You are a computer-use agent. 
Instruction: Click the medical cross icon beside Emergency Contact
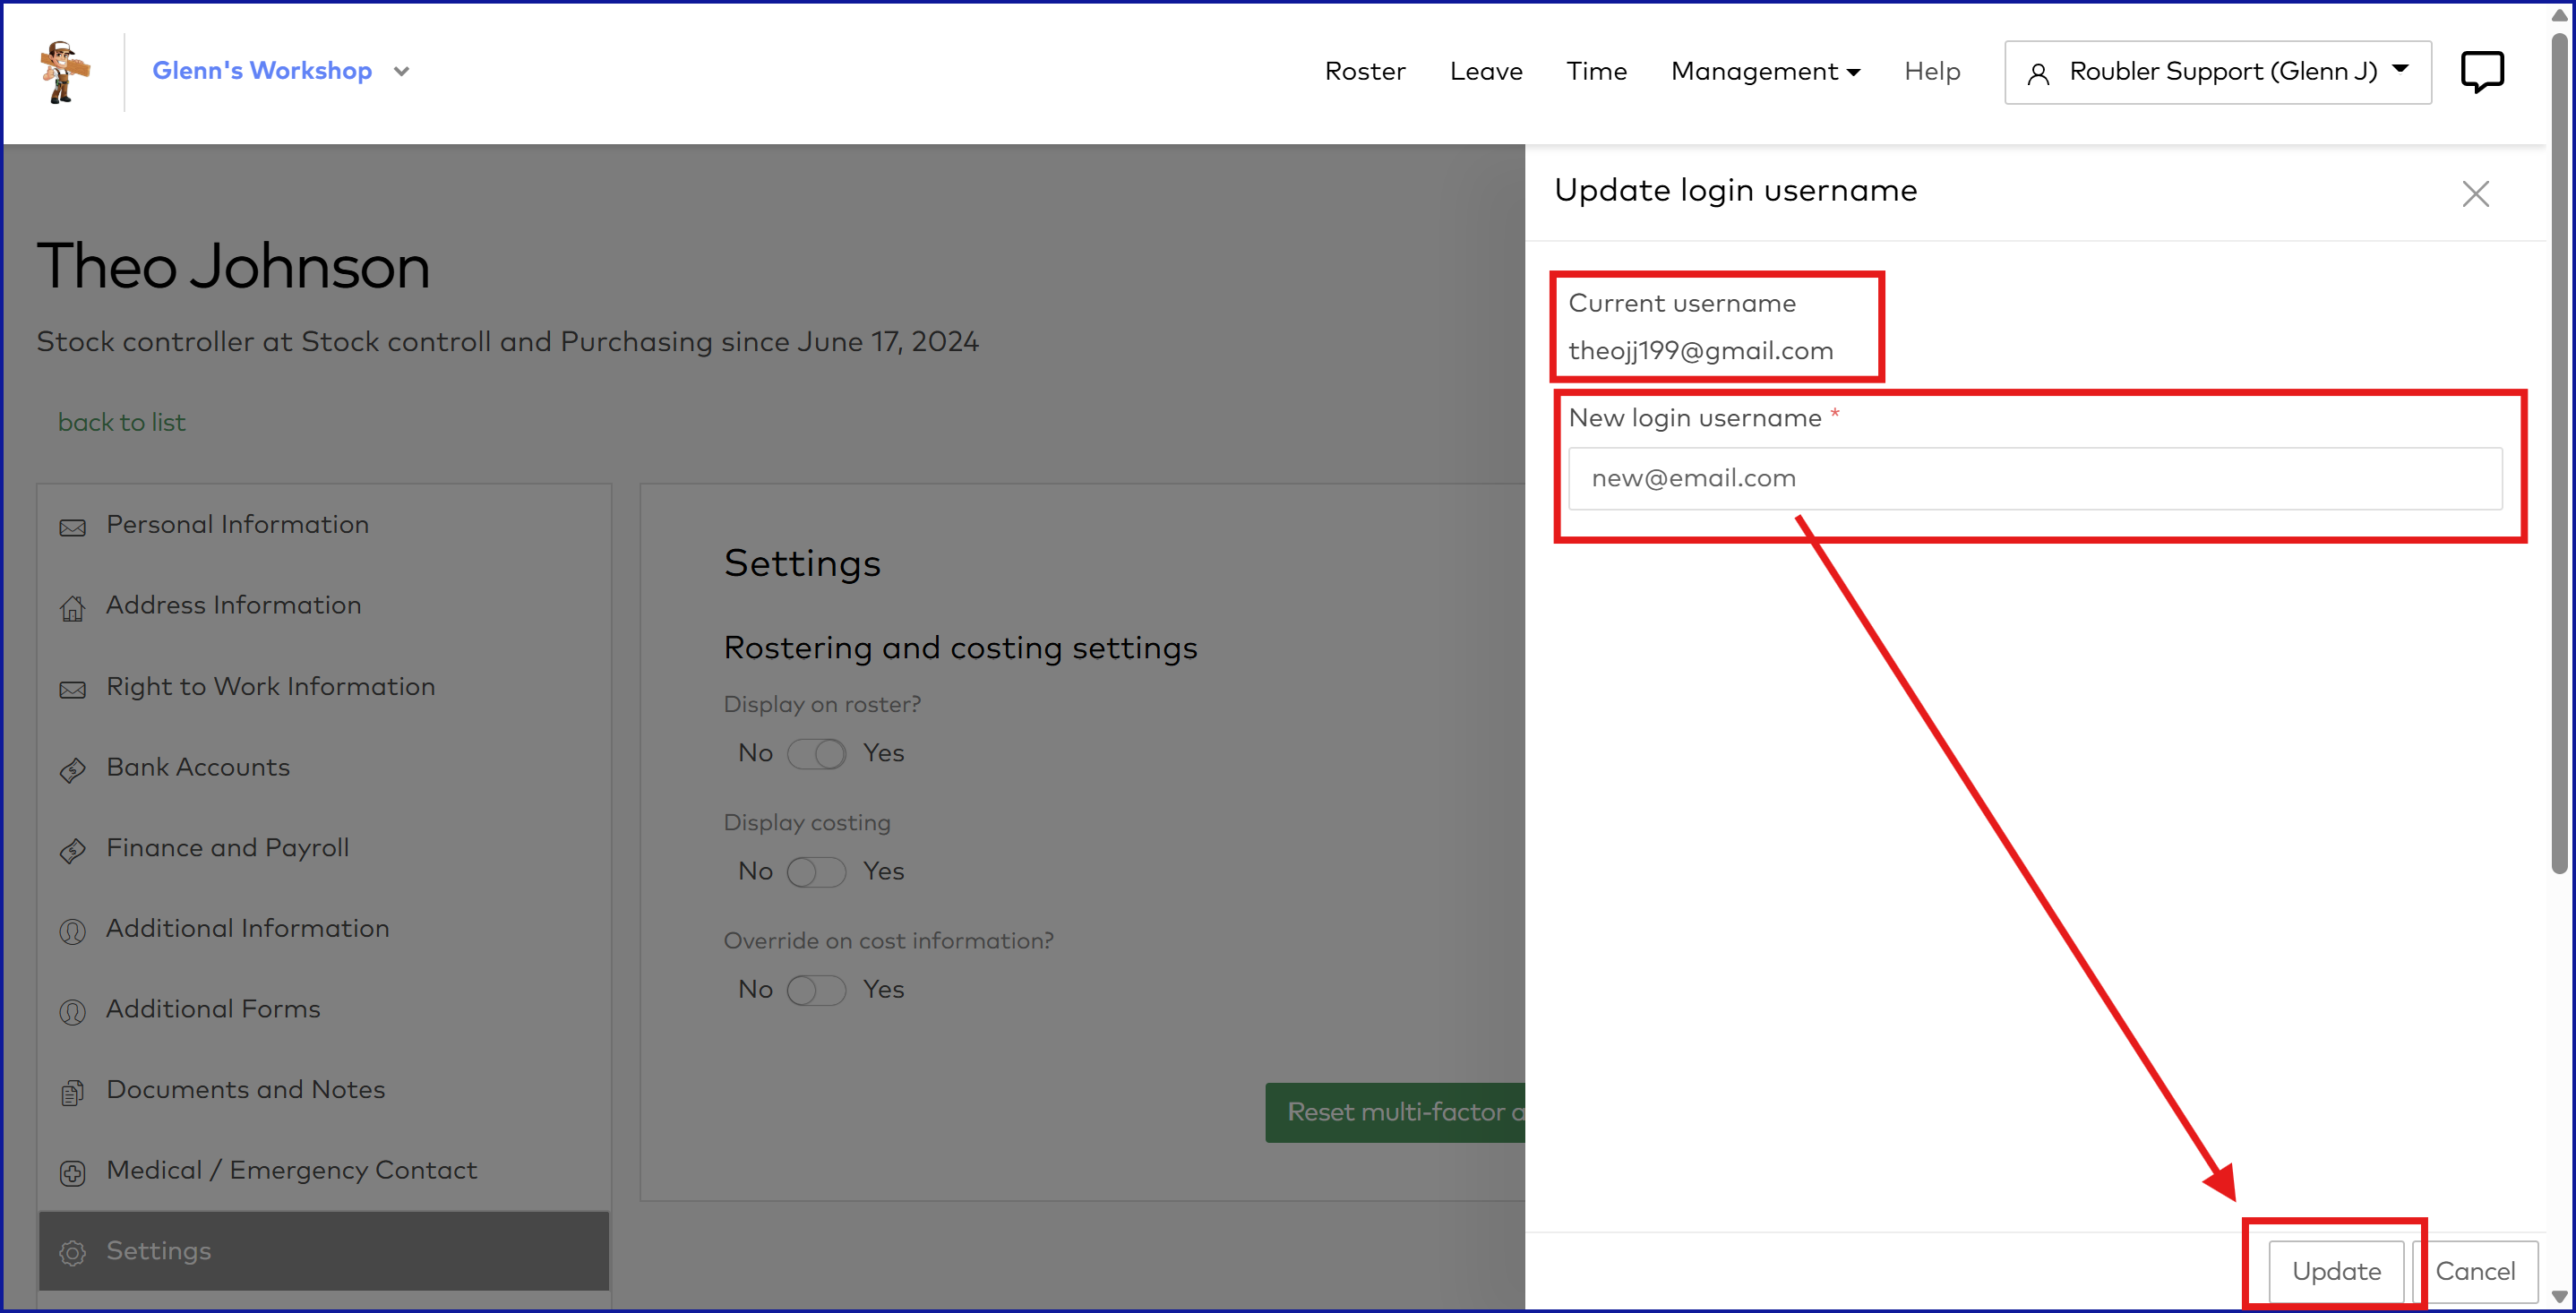pyautogui.click(x=72, y=1172)
